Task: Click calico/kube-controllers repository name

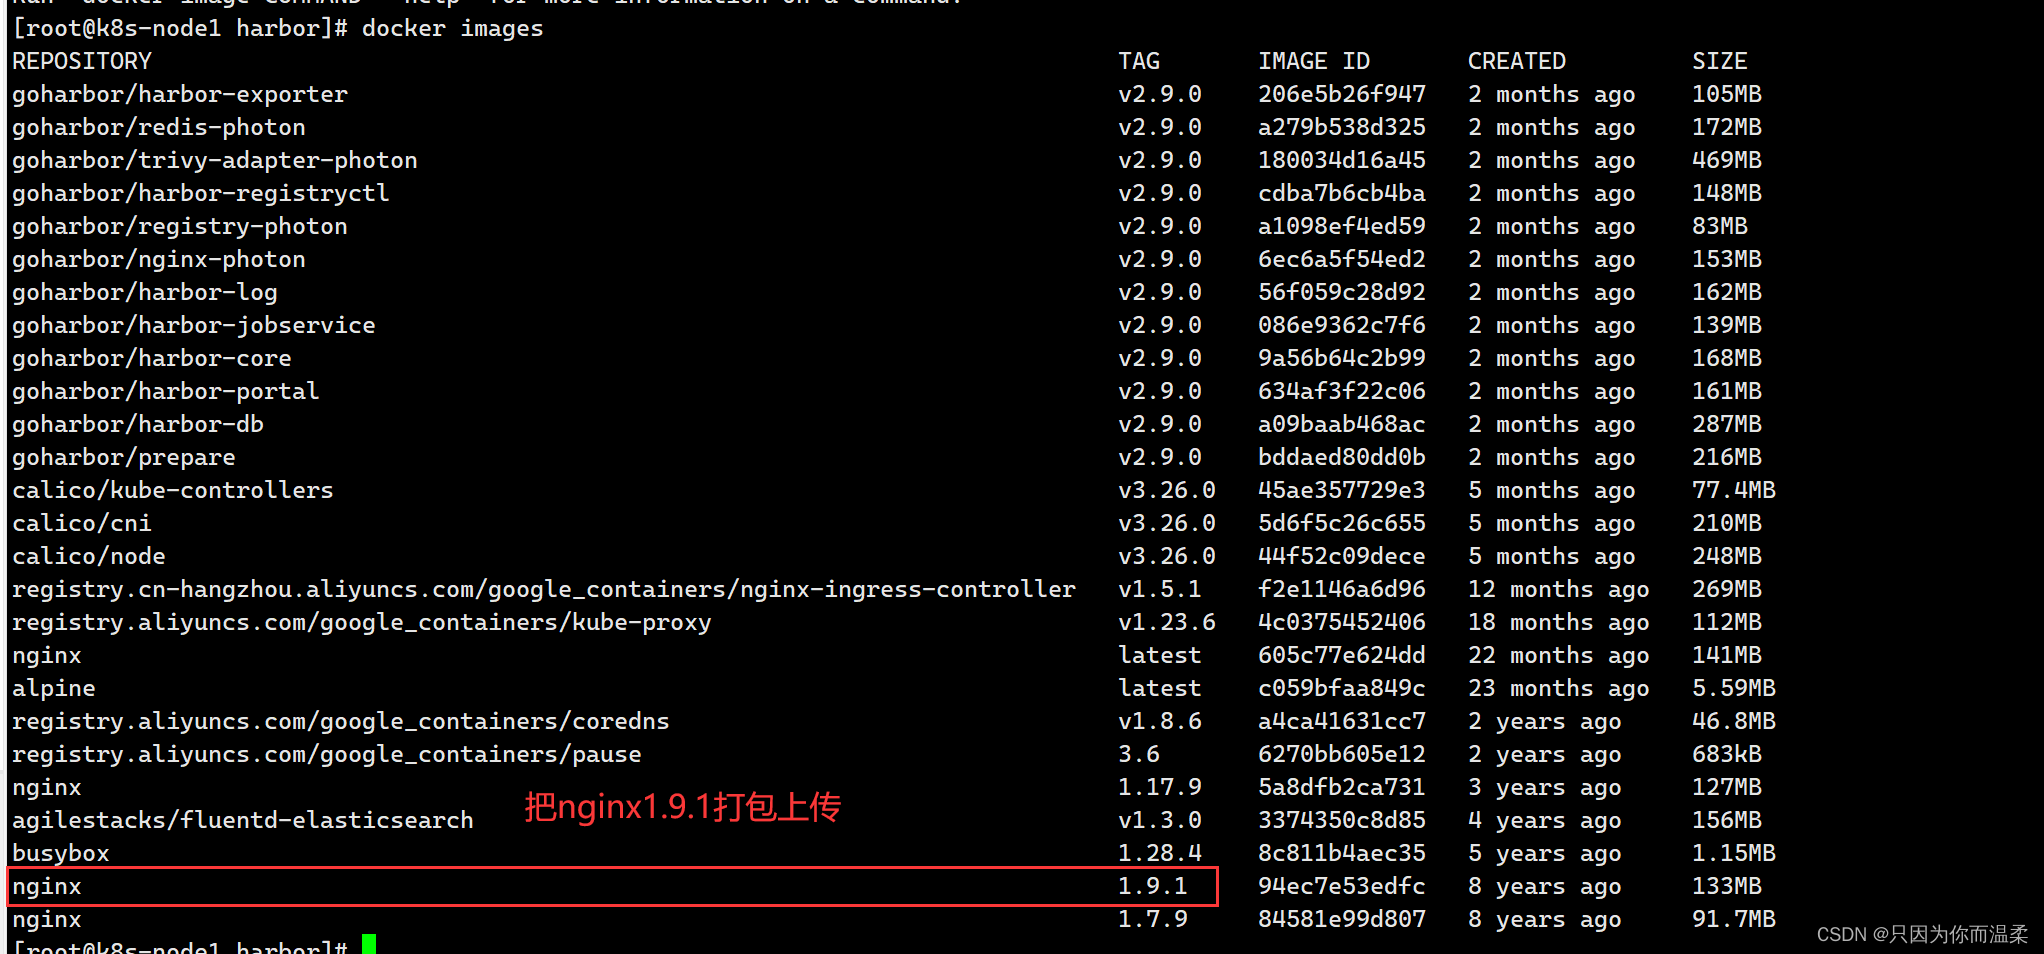Action: click(x=173, y=491)
